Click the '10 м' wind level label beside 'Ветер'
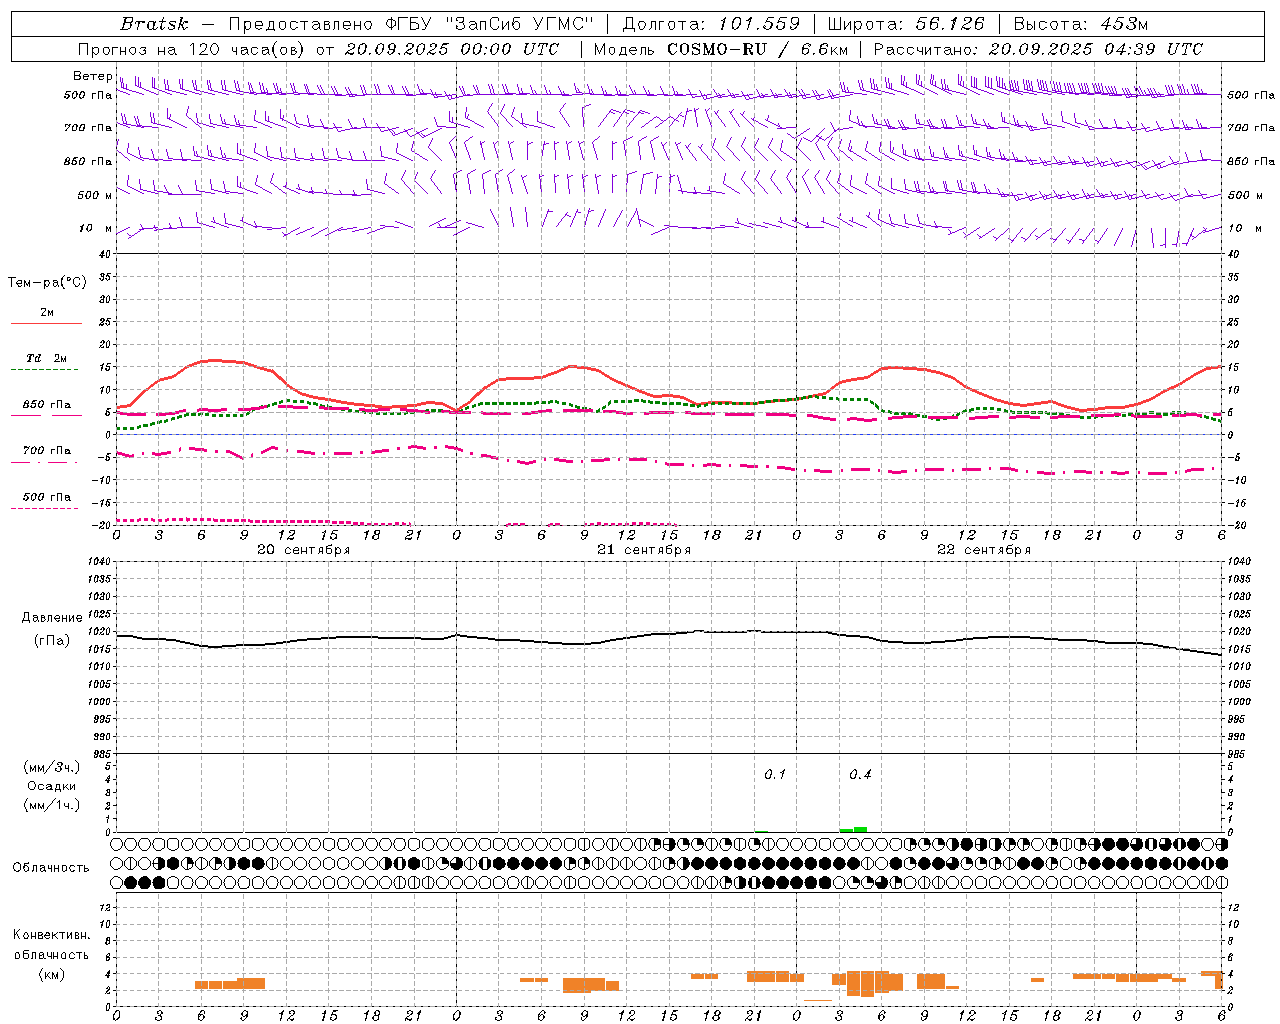 (x=96, y=228)
